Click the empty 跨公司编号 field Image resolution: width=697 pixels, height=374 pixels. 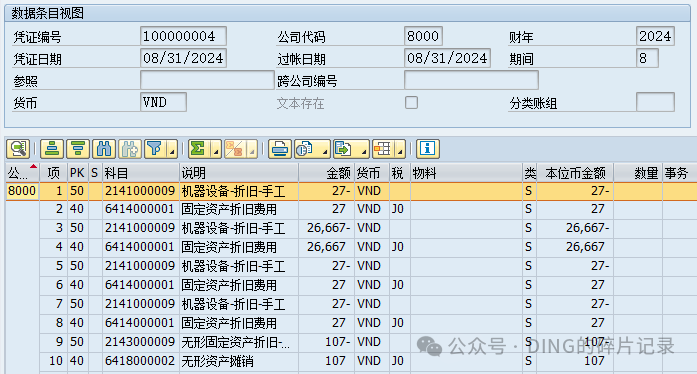tap(471, 80)
